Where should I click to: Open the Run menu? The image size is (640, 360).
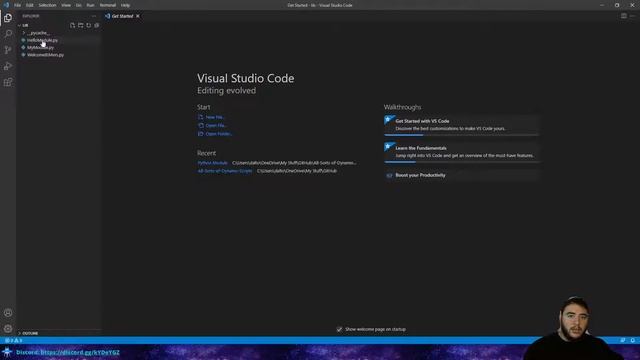(x=90, y=5)
